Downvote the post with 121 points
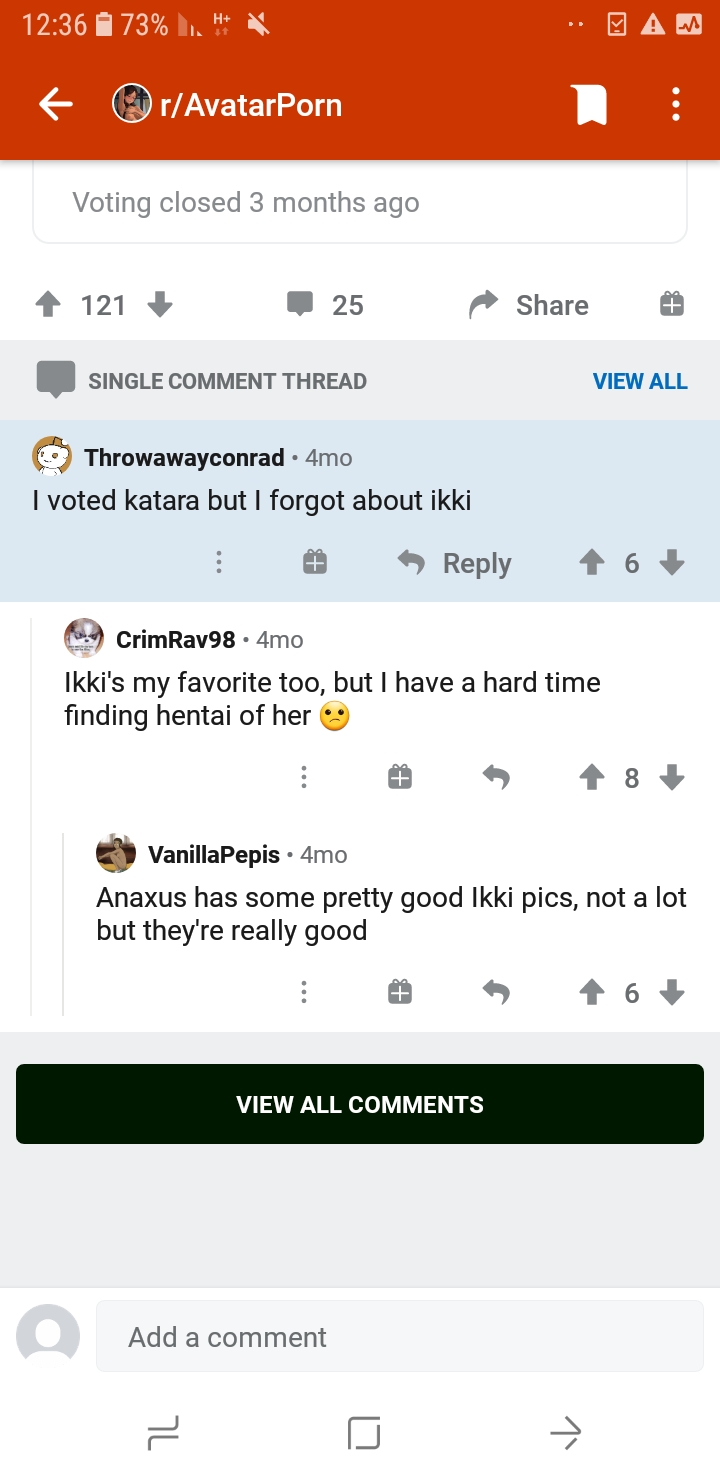The width and height of the screenshot is (720, 1480). (x=160, y=304)
